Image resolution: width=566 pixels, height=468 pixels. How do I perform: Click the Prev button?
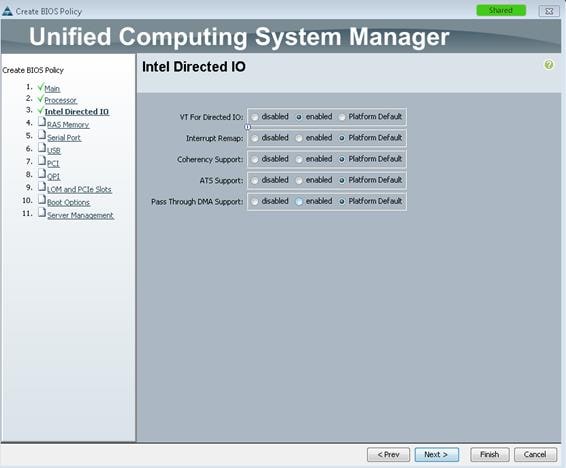[388, 455]
